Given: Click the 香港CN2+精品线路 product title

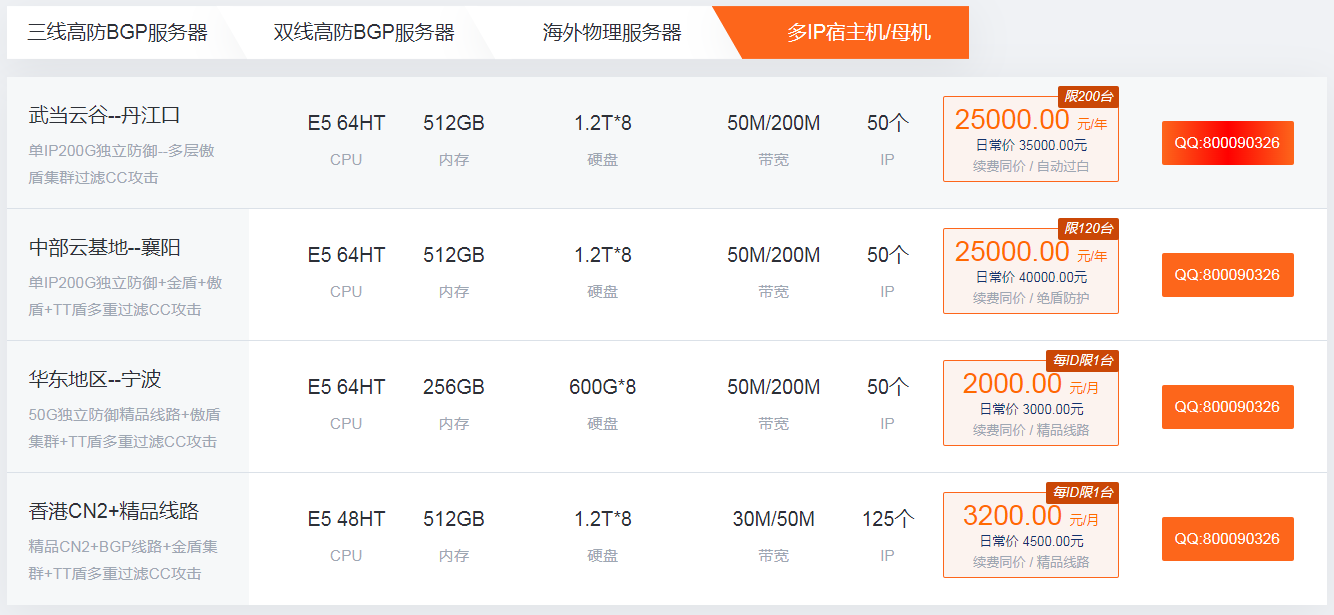Looking at the screenshot, I should [113, 511].
